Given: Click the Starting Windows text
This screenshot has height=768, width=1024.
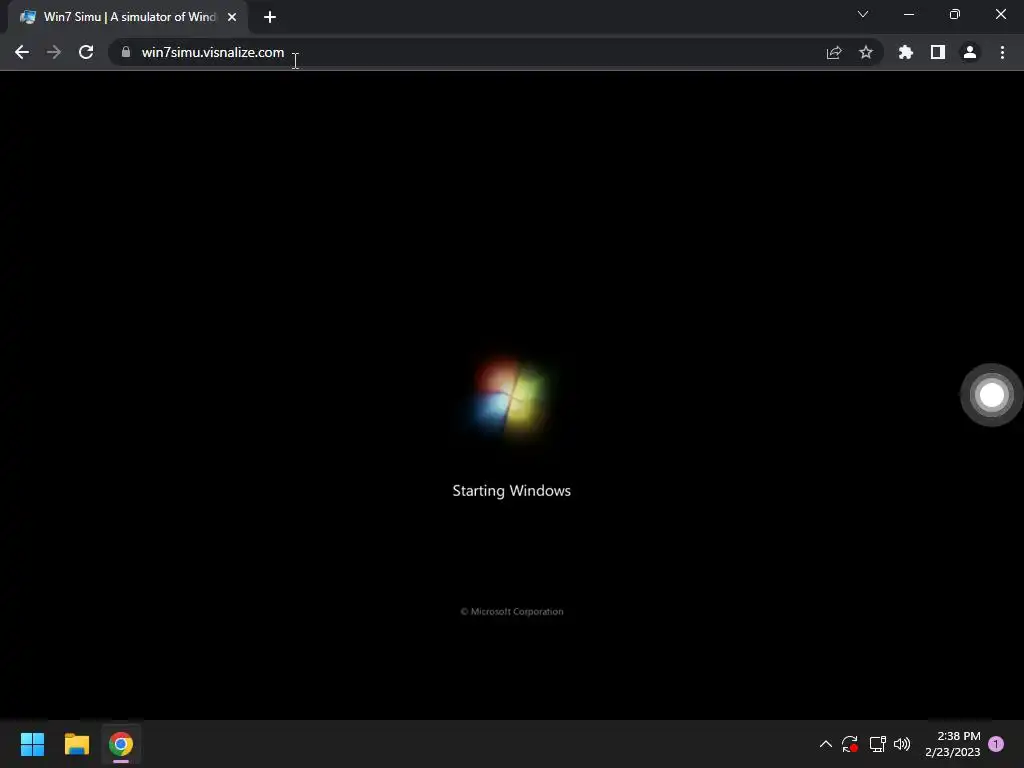Looking at the screenshot, I should click(511, 490).
